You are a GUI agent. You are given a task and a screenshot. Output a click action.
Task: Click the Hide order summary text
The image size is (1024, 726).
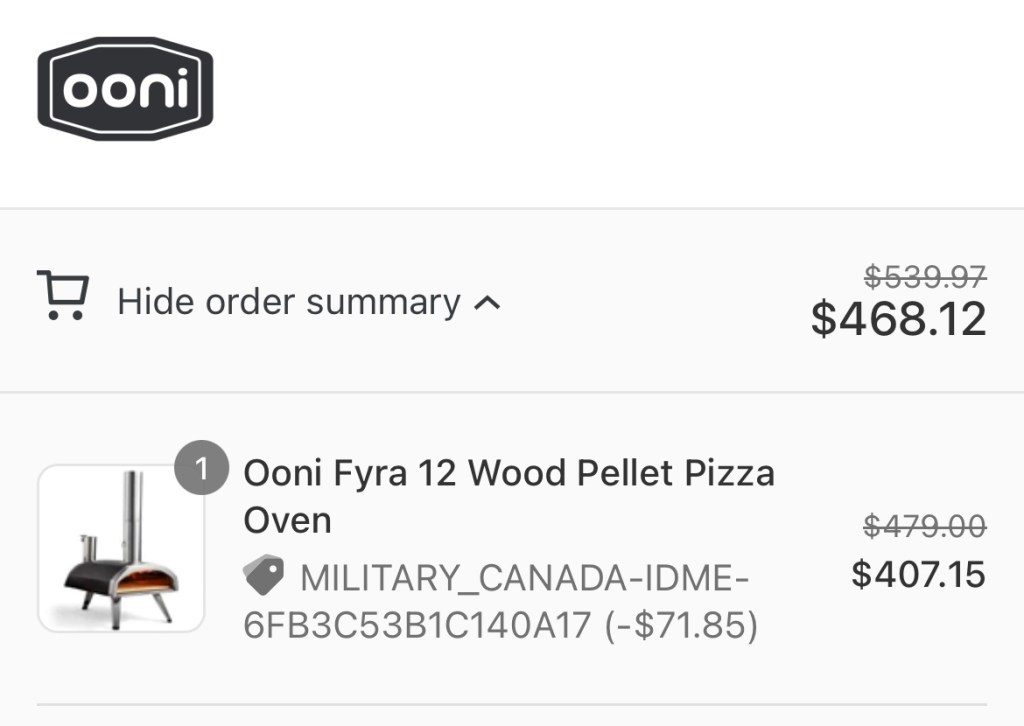(288, 302)
